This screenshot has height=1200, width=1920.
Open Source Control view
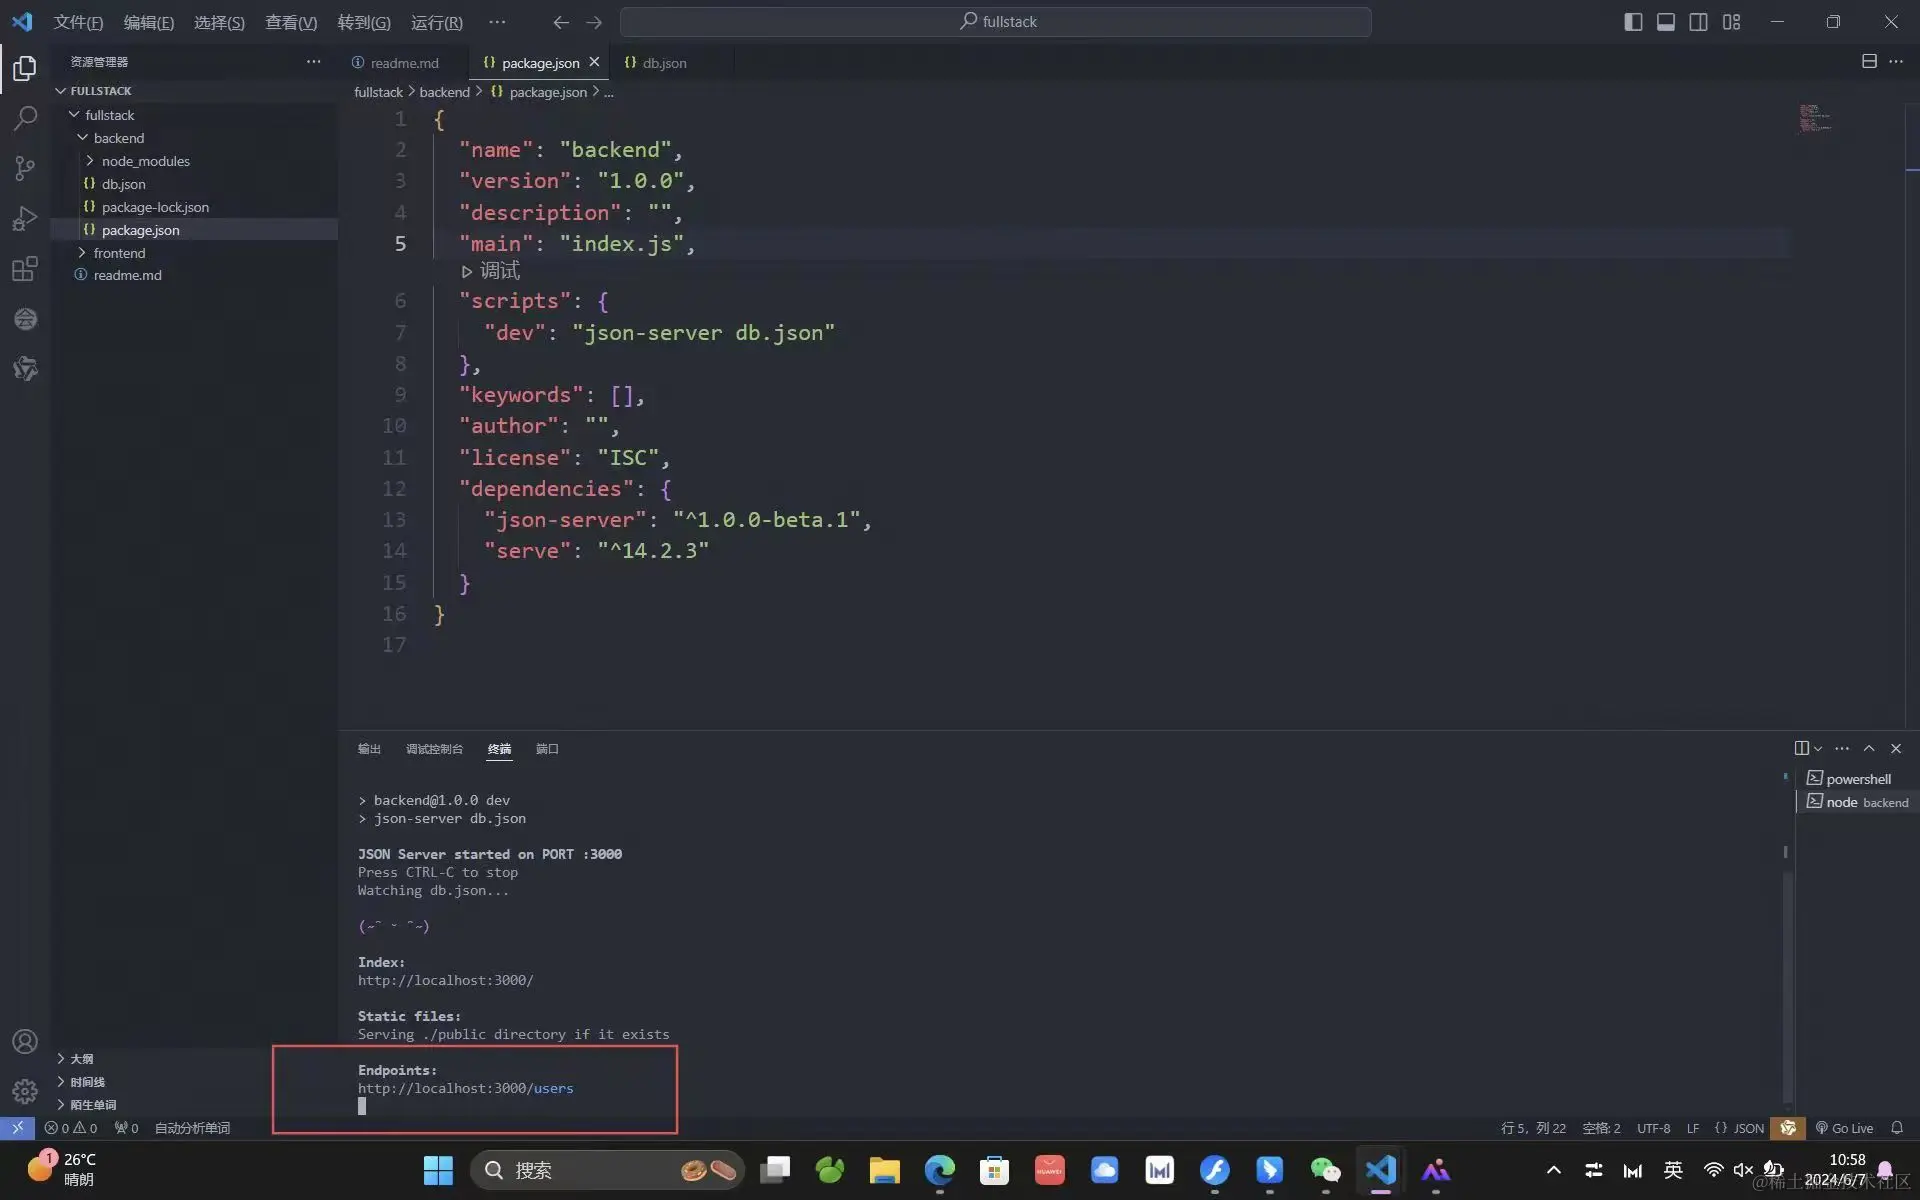[x=25, y=168]
